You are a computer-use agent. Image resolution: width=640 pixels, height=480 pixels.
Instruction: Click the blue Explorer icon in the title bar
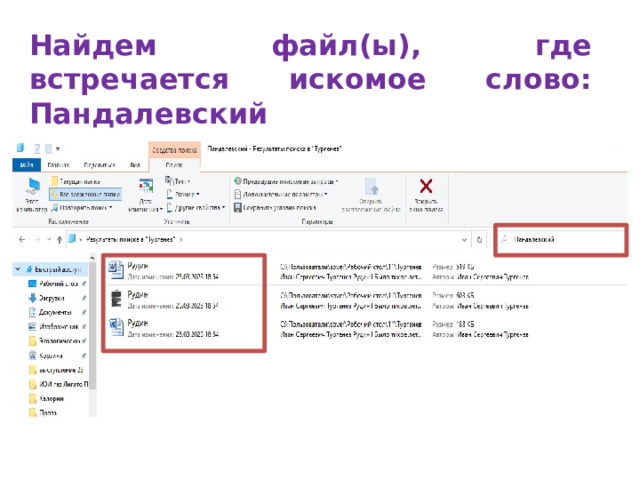[x=20, y=148]
